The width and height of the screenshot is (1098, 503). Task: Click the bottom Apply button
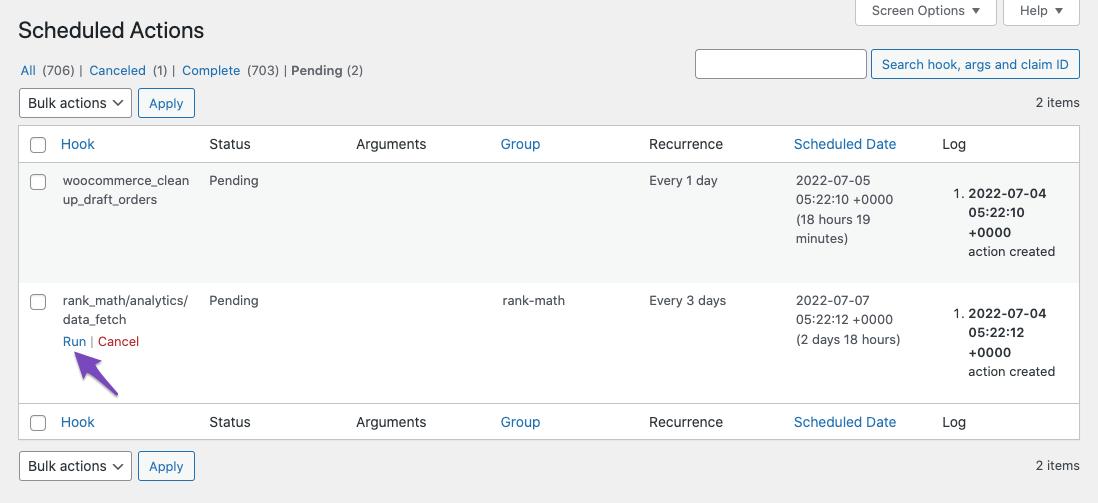click(166, 467)
